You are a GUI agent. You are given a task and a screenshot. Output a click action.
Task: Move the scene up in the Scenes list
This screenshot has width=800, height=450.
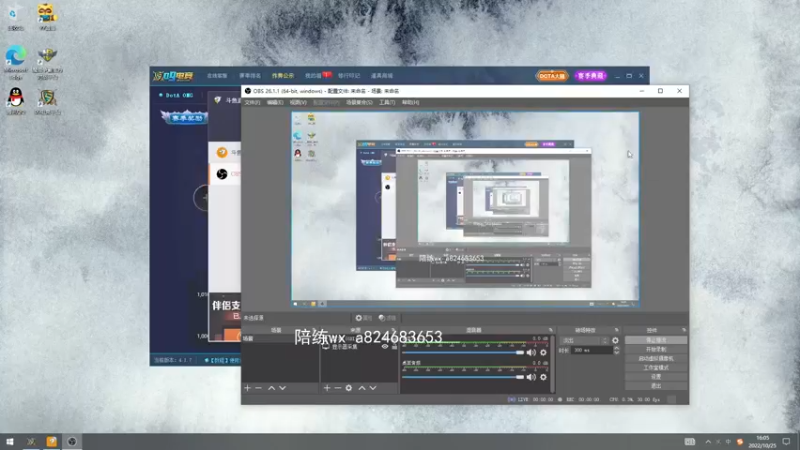tap(271, 388)
